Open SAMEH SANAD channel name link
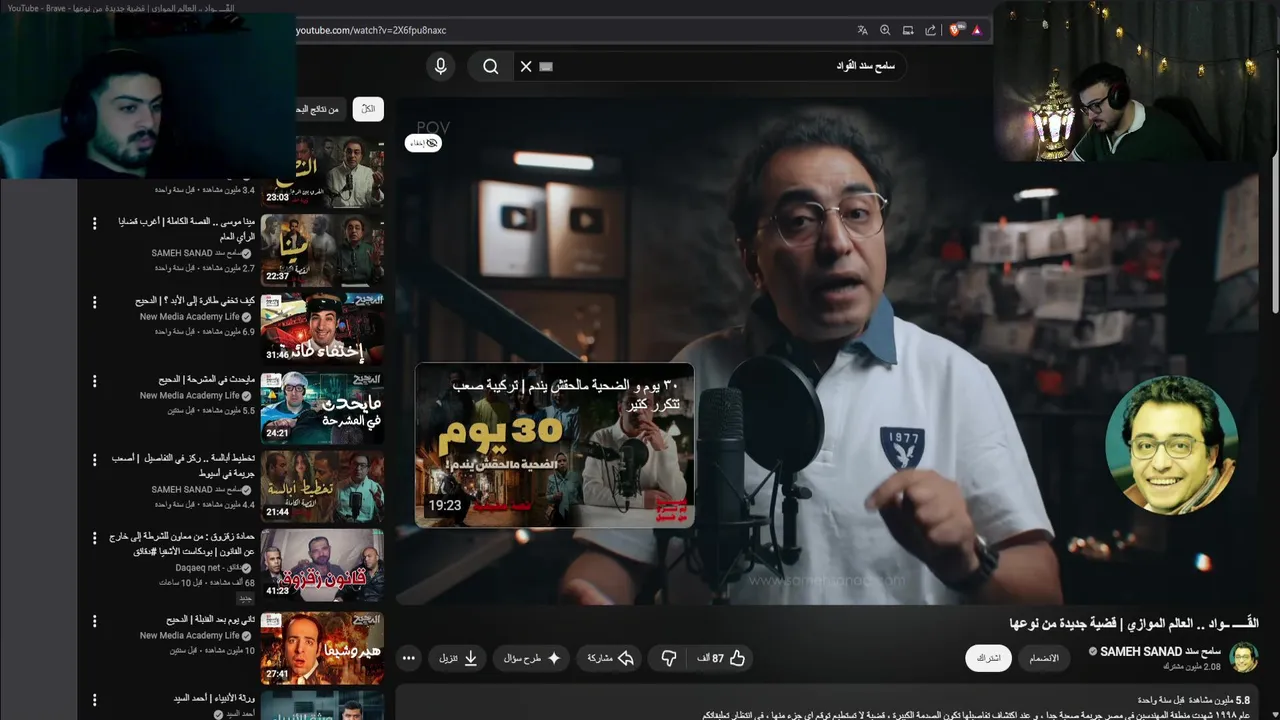The height and width of the screenshot is (720, 1280). click(x=1162, y=651)
